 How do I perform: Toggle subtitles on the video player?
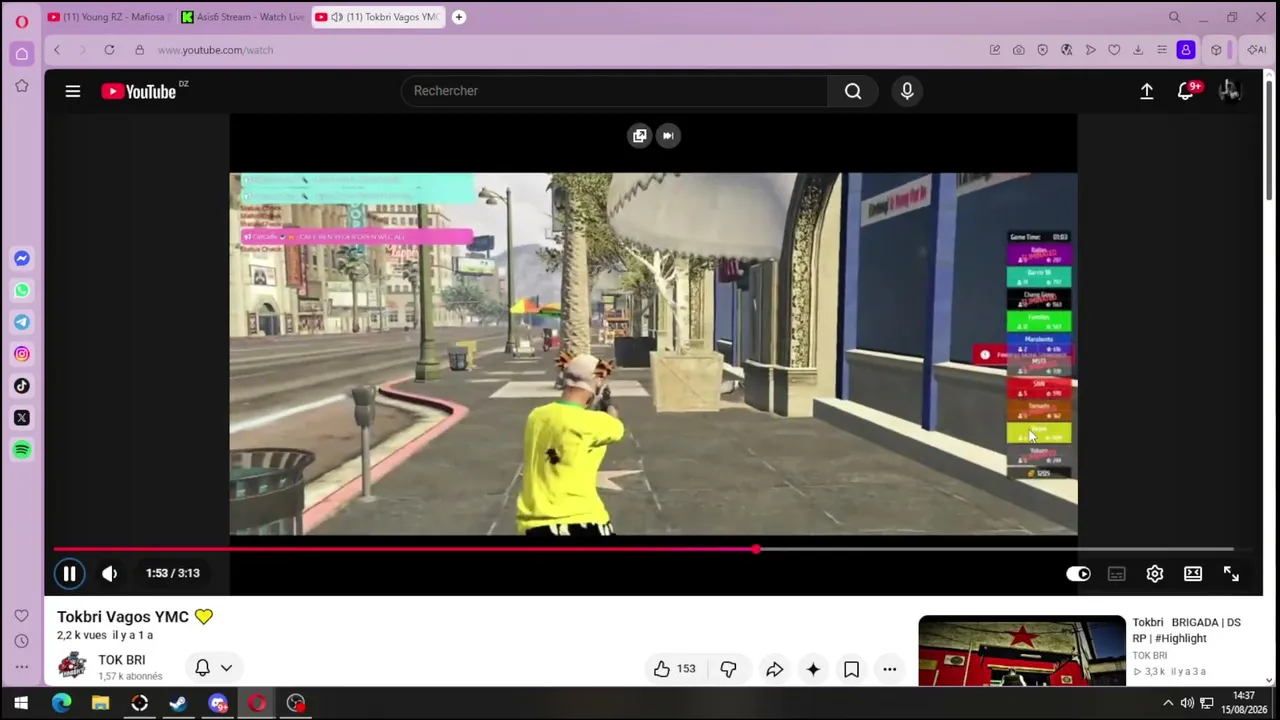tap(1116, 573)
